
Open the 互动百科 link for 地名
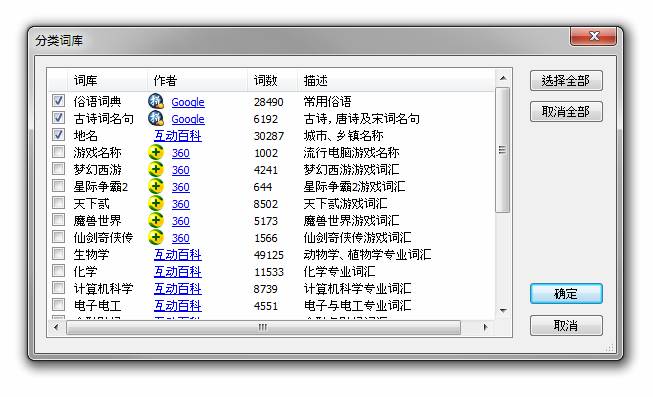(178, 136)
